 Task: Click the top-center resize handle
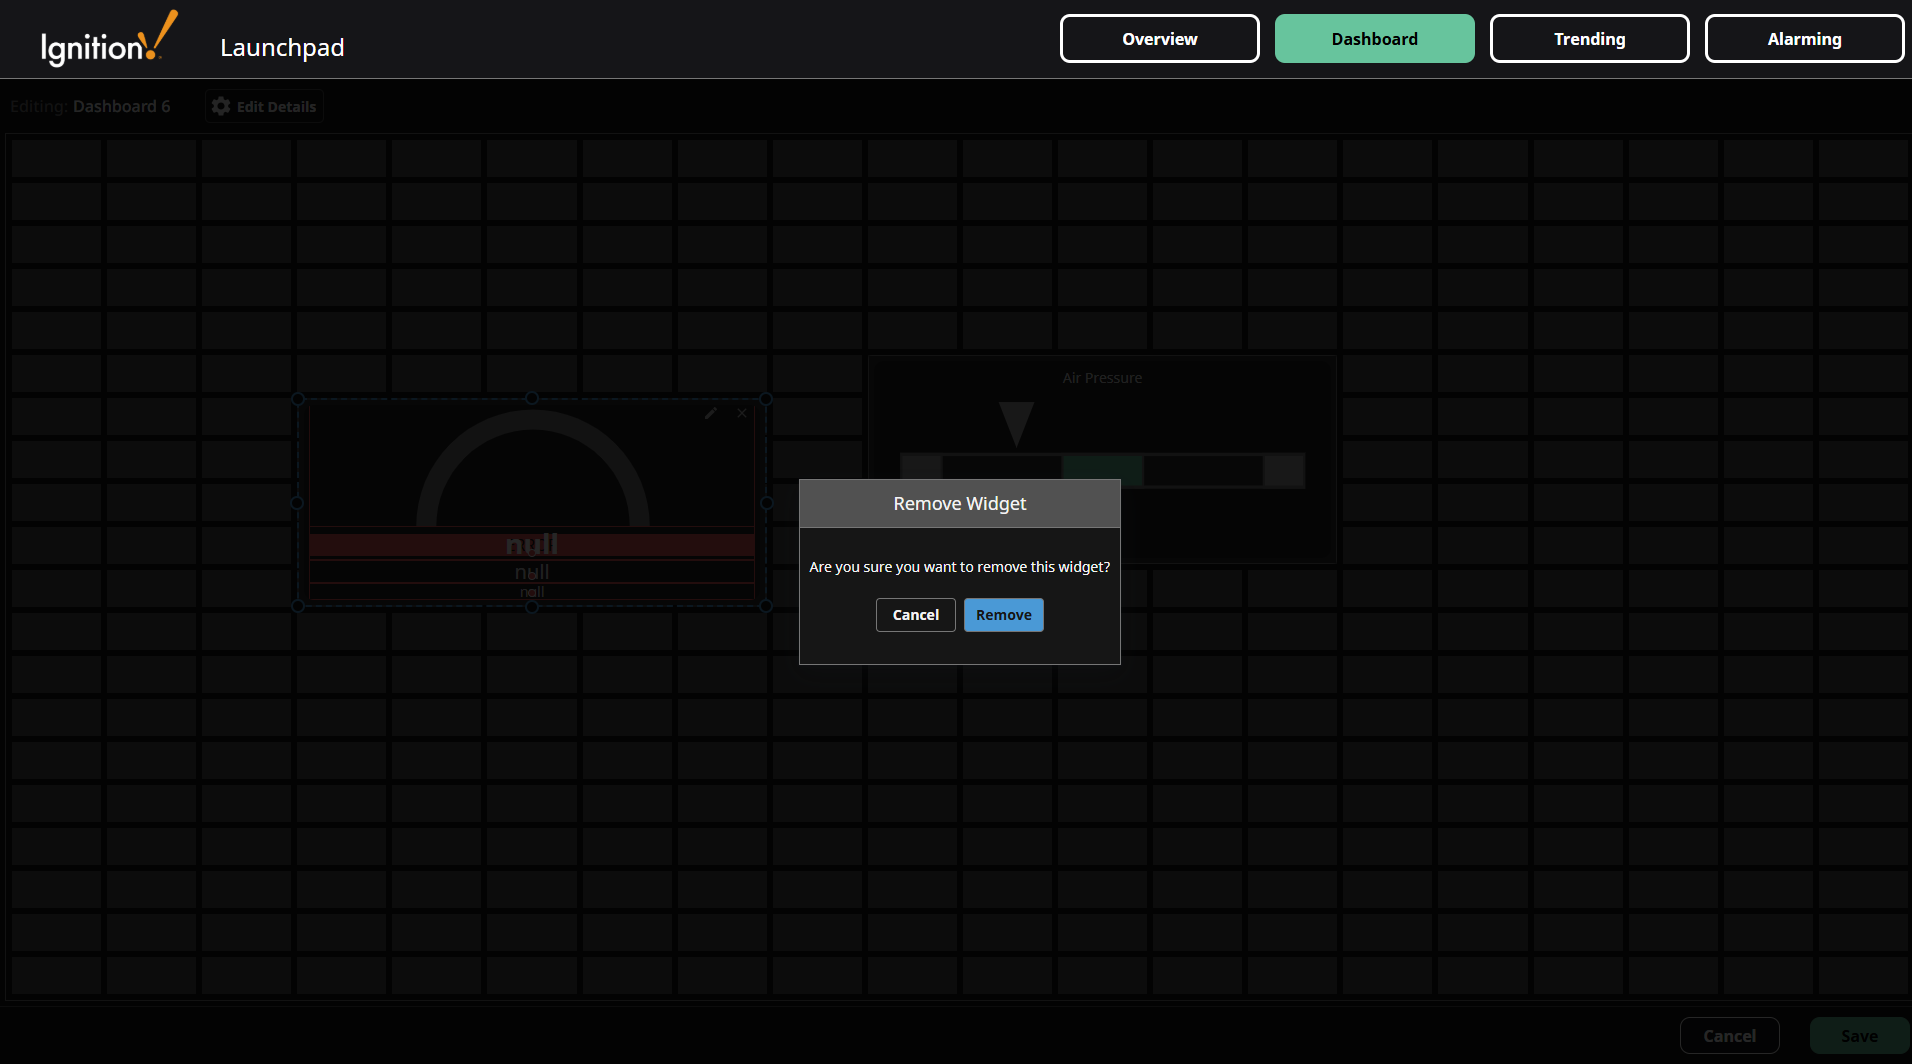(x=531, y=396)
